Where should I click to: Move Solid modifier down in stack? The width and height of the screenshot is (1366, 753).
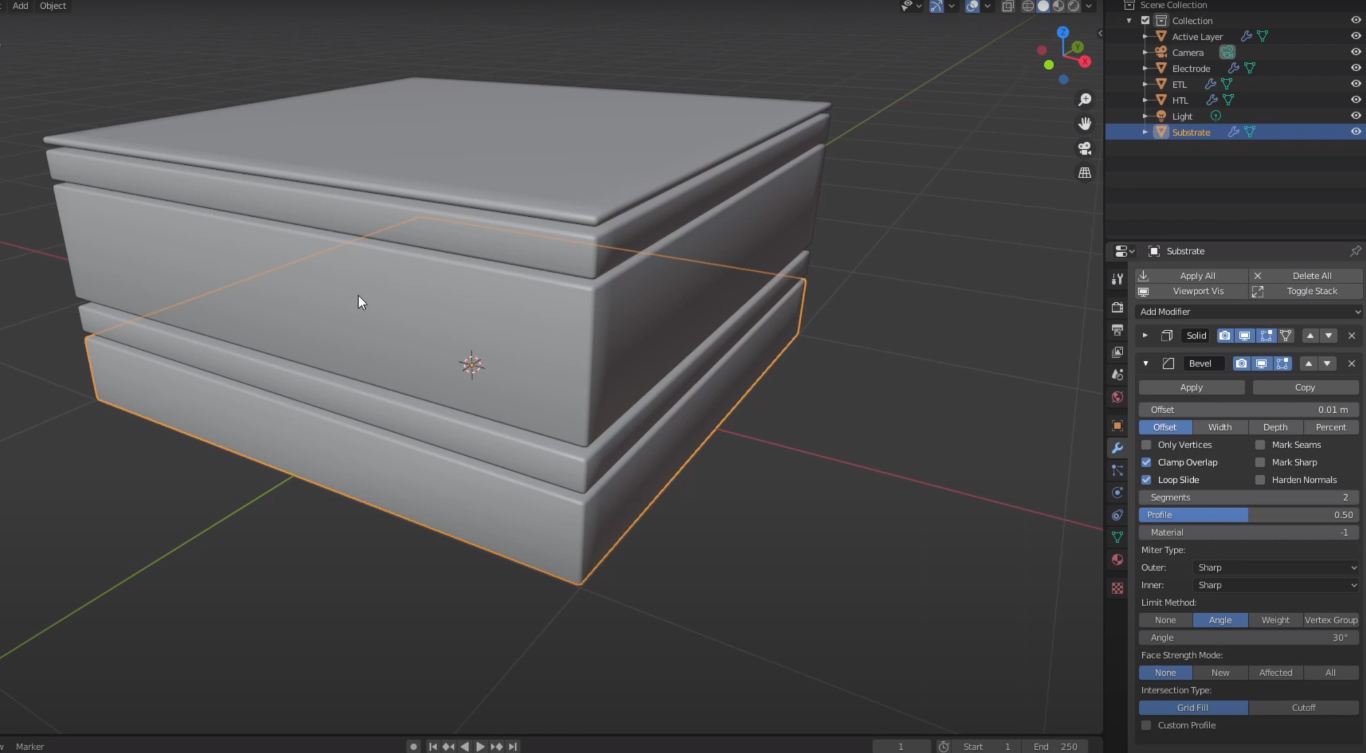[x=1328, y=336]
